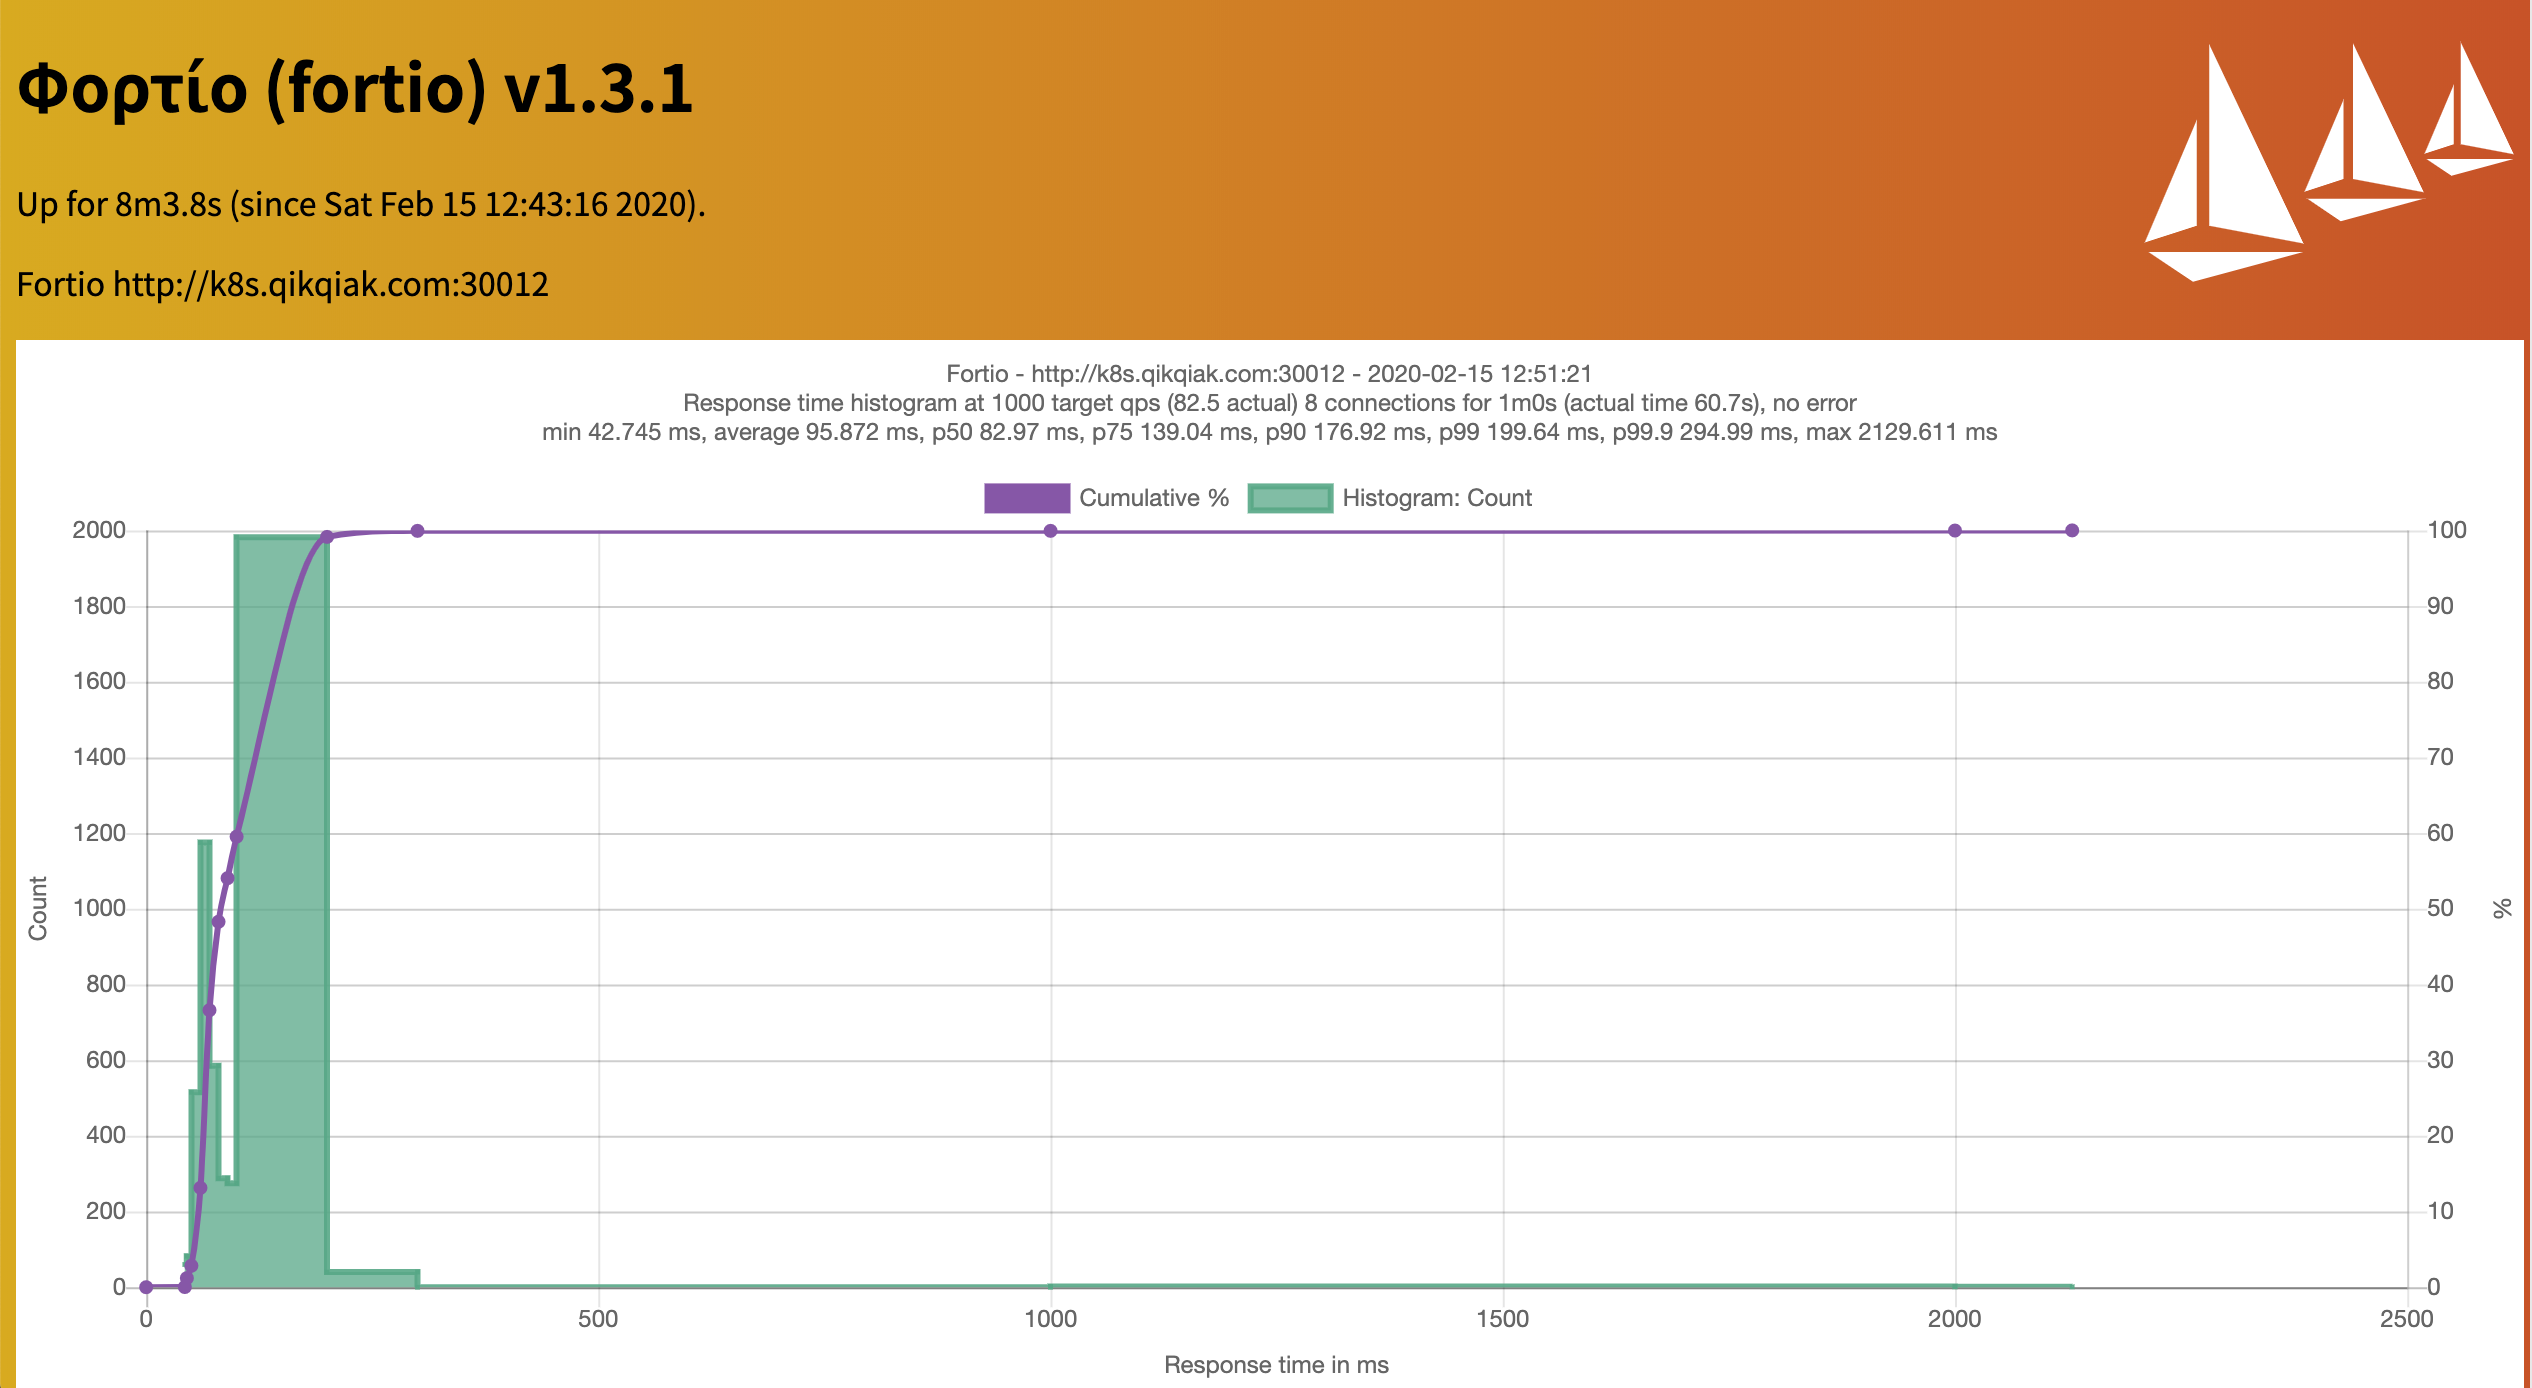Toggle the Cumulative % legend swatch
This screenshot has height=1388, width=2532.
(1026, 498)
